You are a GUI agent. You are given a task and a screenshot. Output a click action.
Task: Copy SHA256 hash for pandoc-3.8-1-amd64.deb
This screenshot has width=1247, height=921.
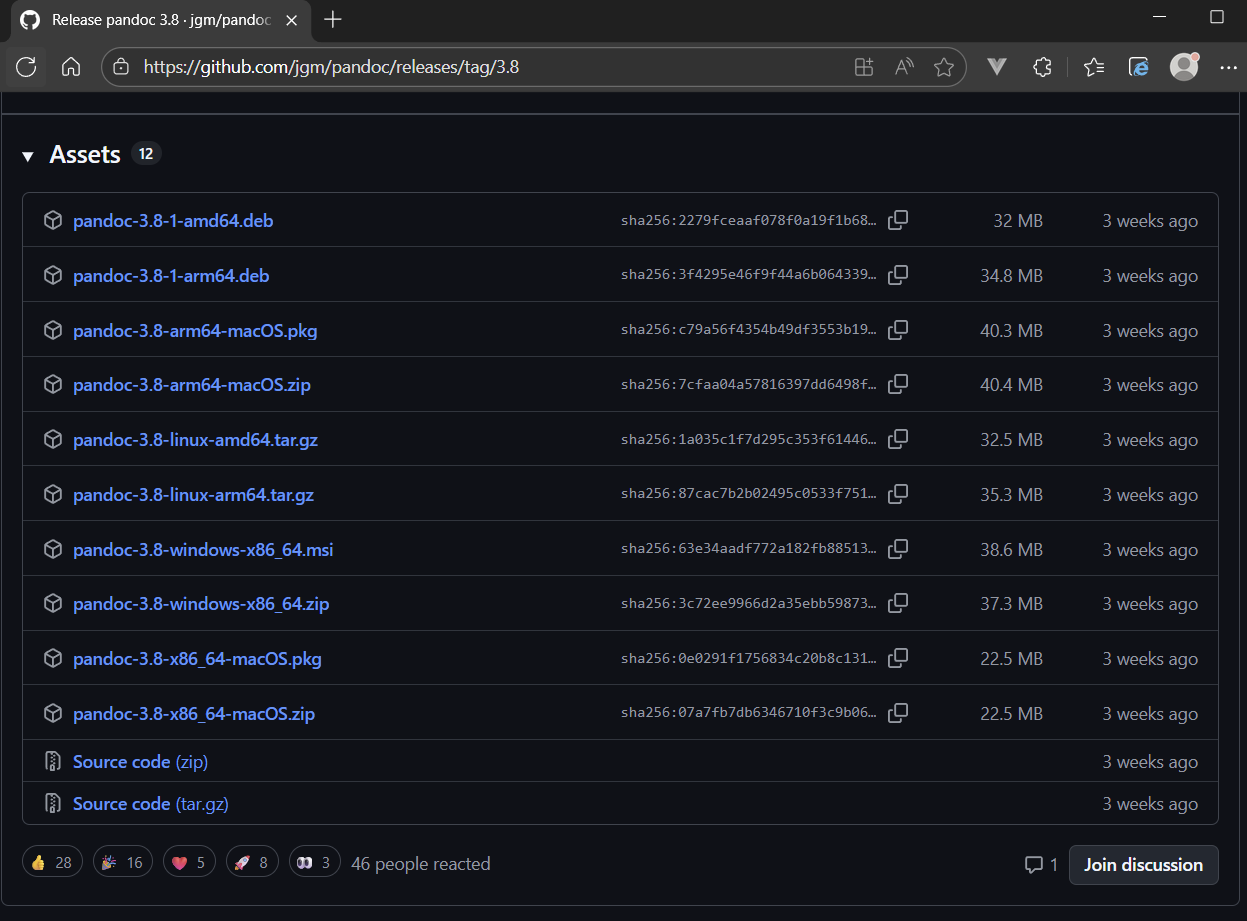pos(898,220)
